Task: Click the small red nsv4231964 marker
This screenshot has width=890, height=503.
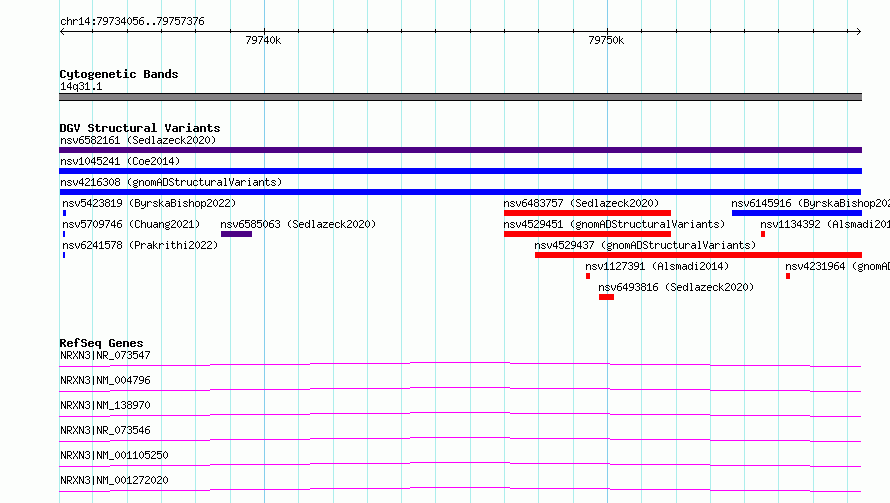Action: coord(788,276)
